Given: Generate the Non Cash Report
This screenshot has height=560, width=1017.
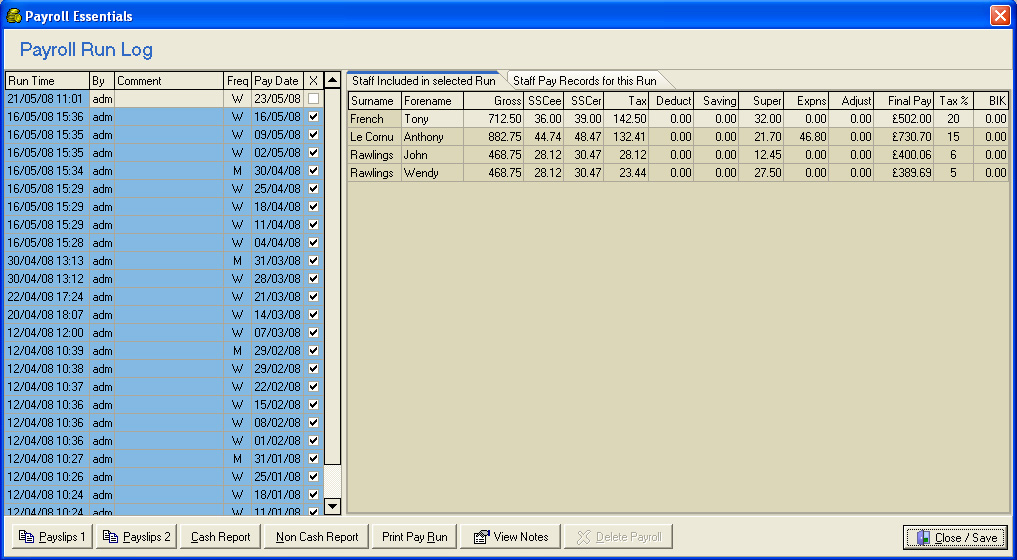Looking at the screenshot, I should coord(317,537).
